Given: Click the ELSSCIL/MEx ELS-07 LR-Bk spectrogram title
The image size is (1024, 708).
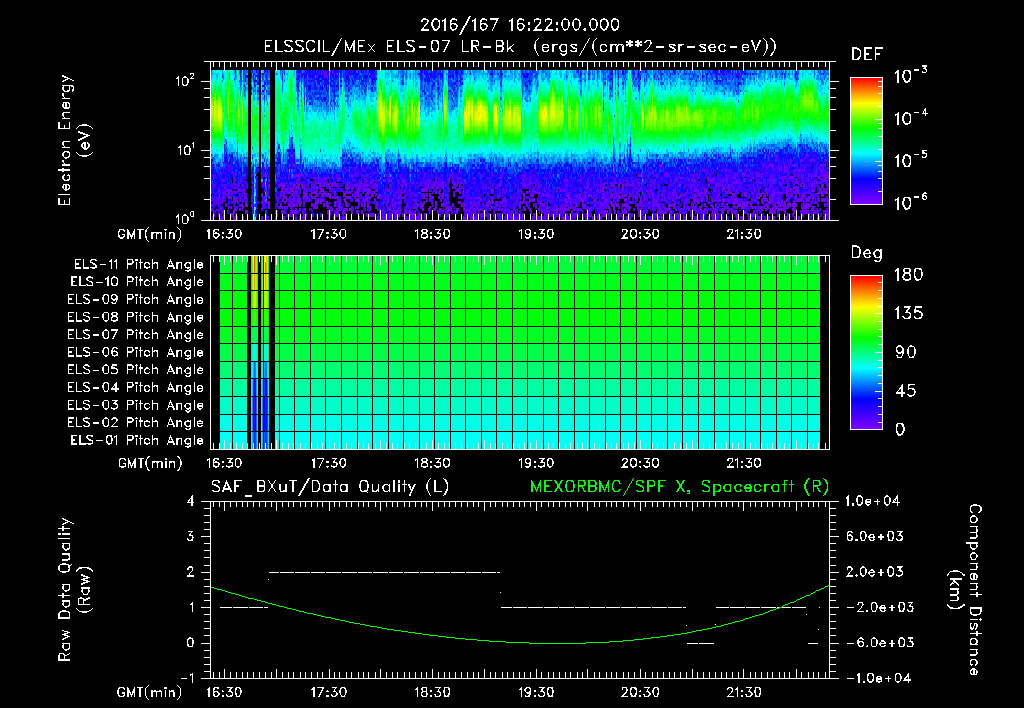Looking at the screenshot, I should pos(520,47).
